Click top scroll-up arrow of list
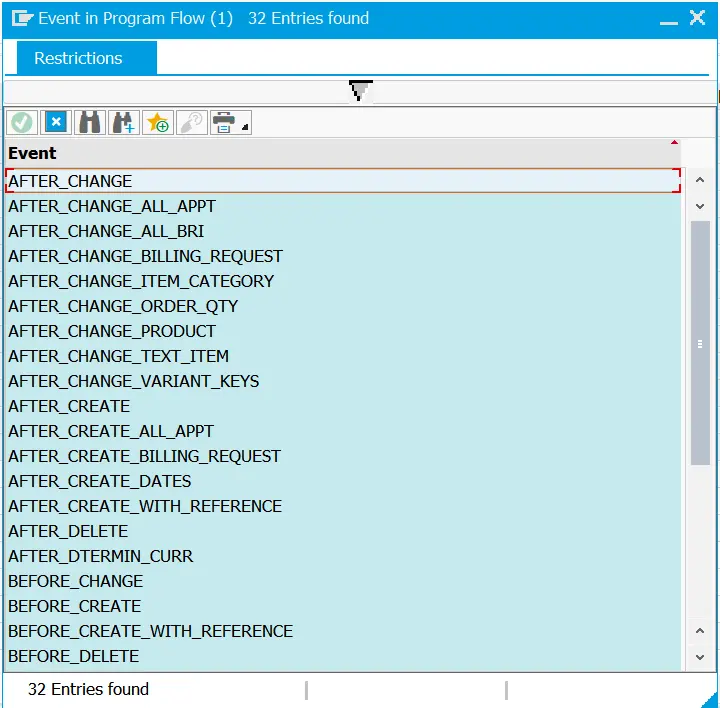 coord(700,180)
